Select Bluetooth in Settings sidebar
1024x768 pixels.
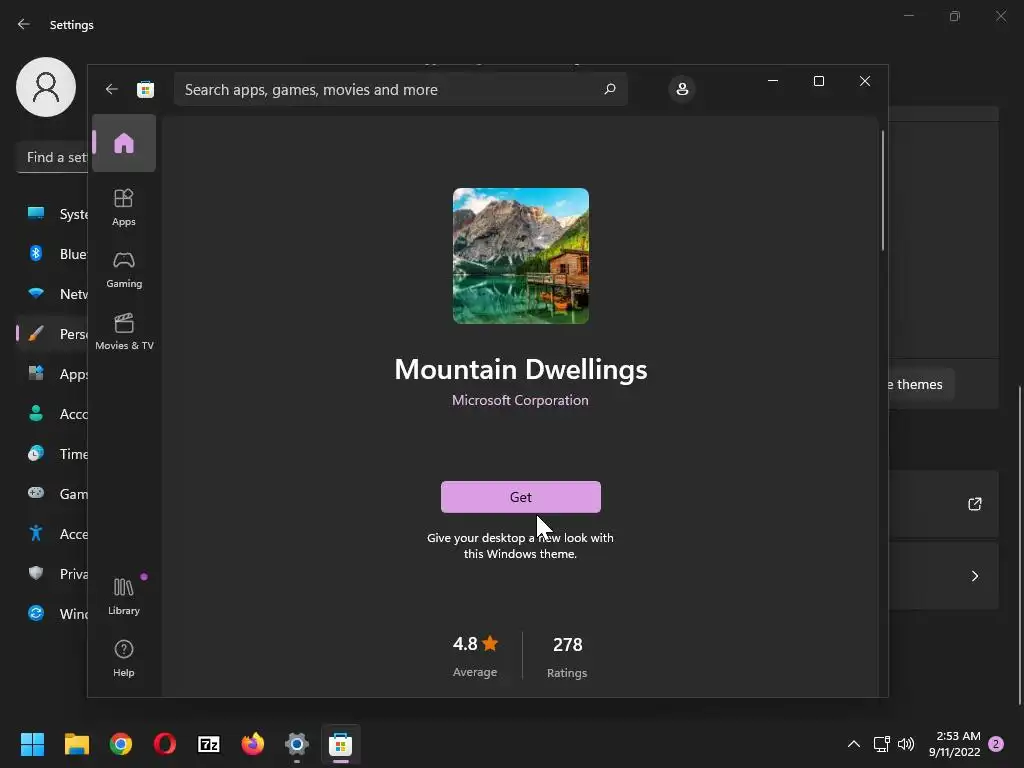52,253
